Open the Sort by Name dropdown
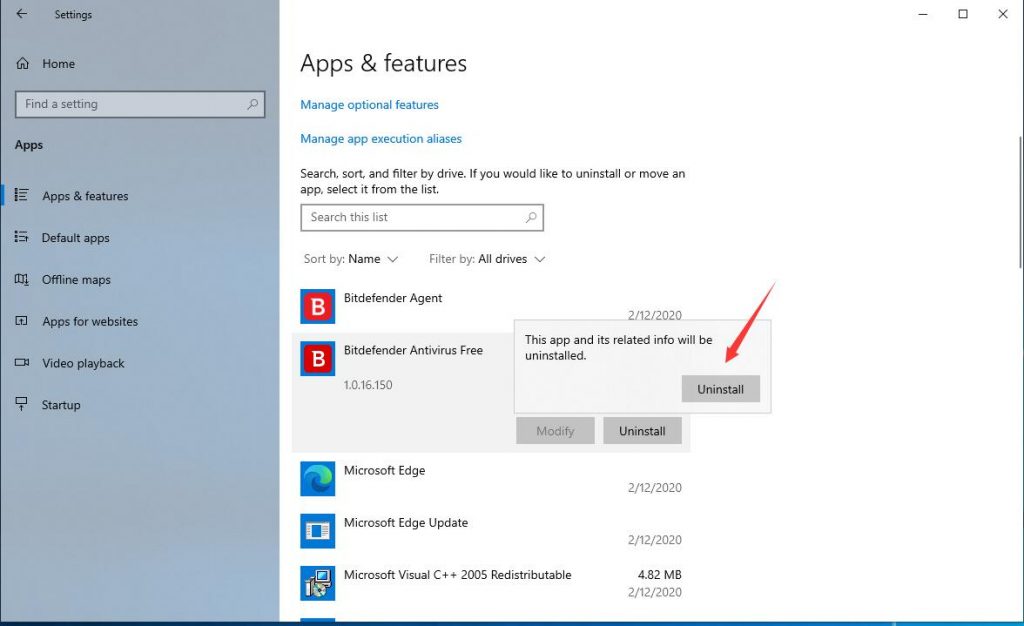Screen dimensions: 1024x626 351,259
